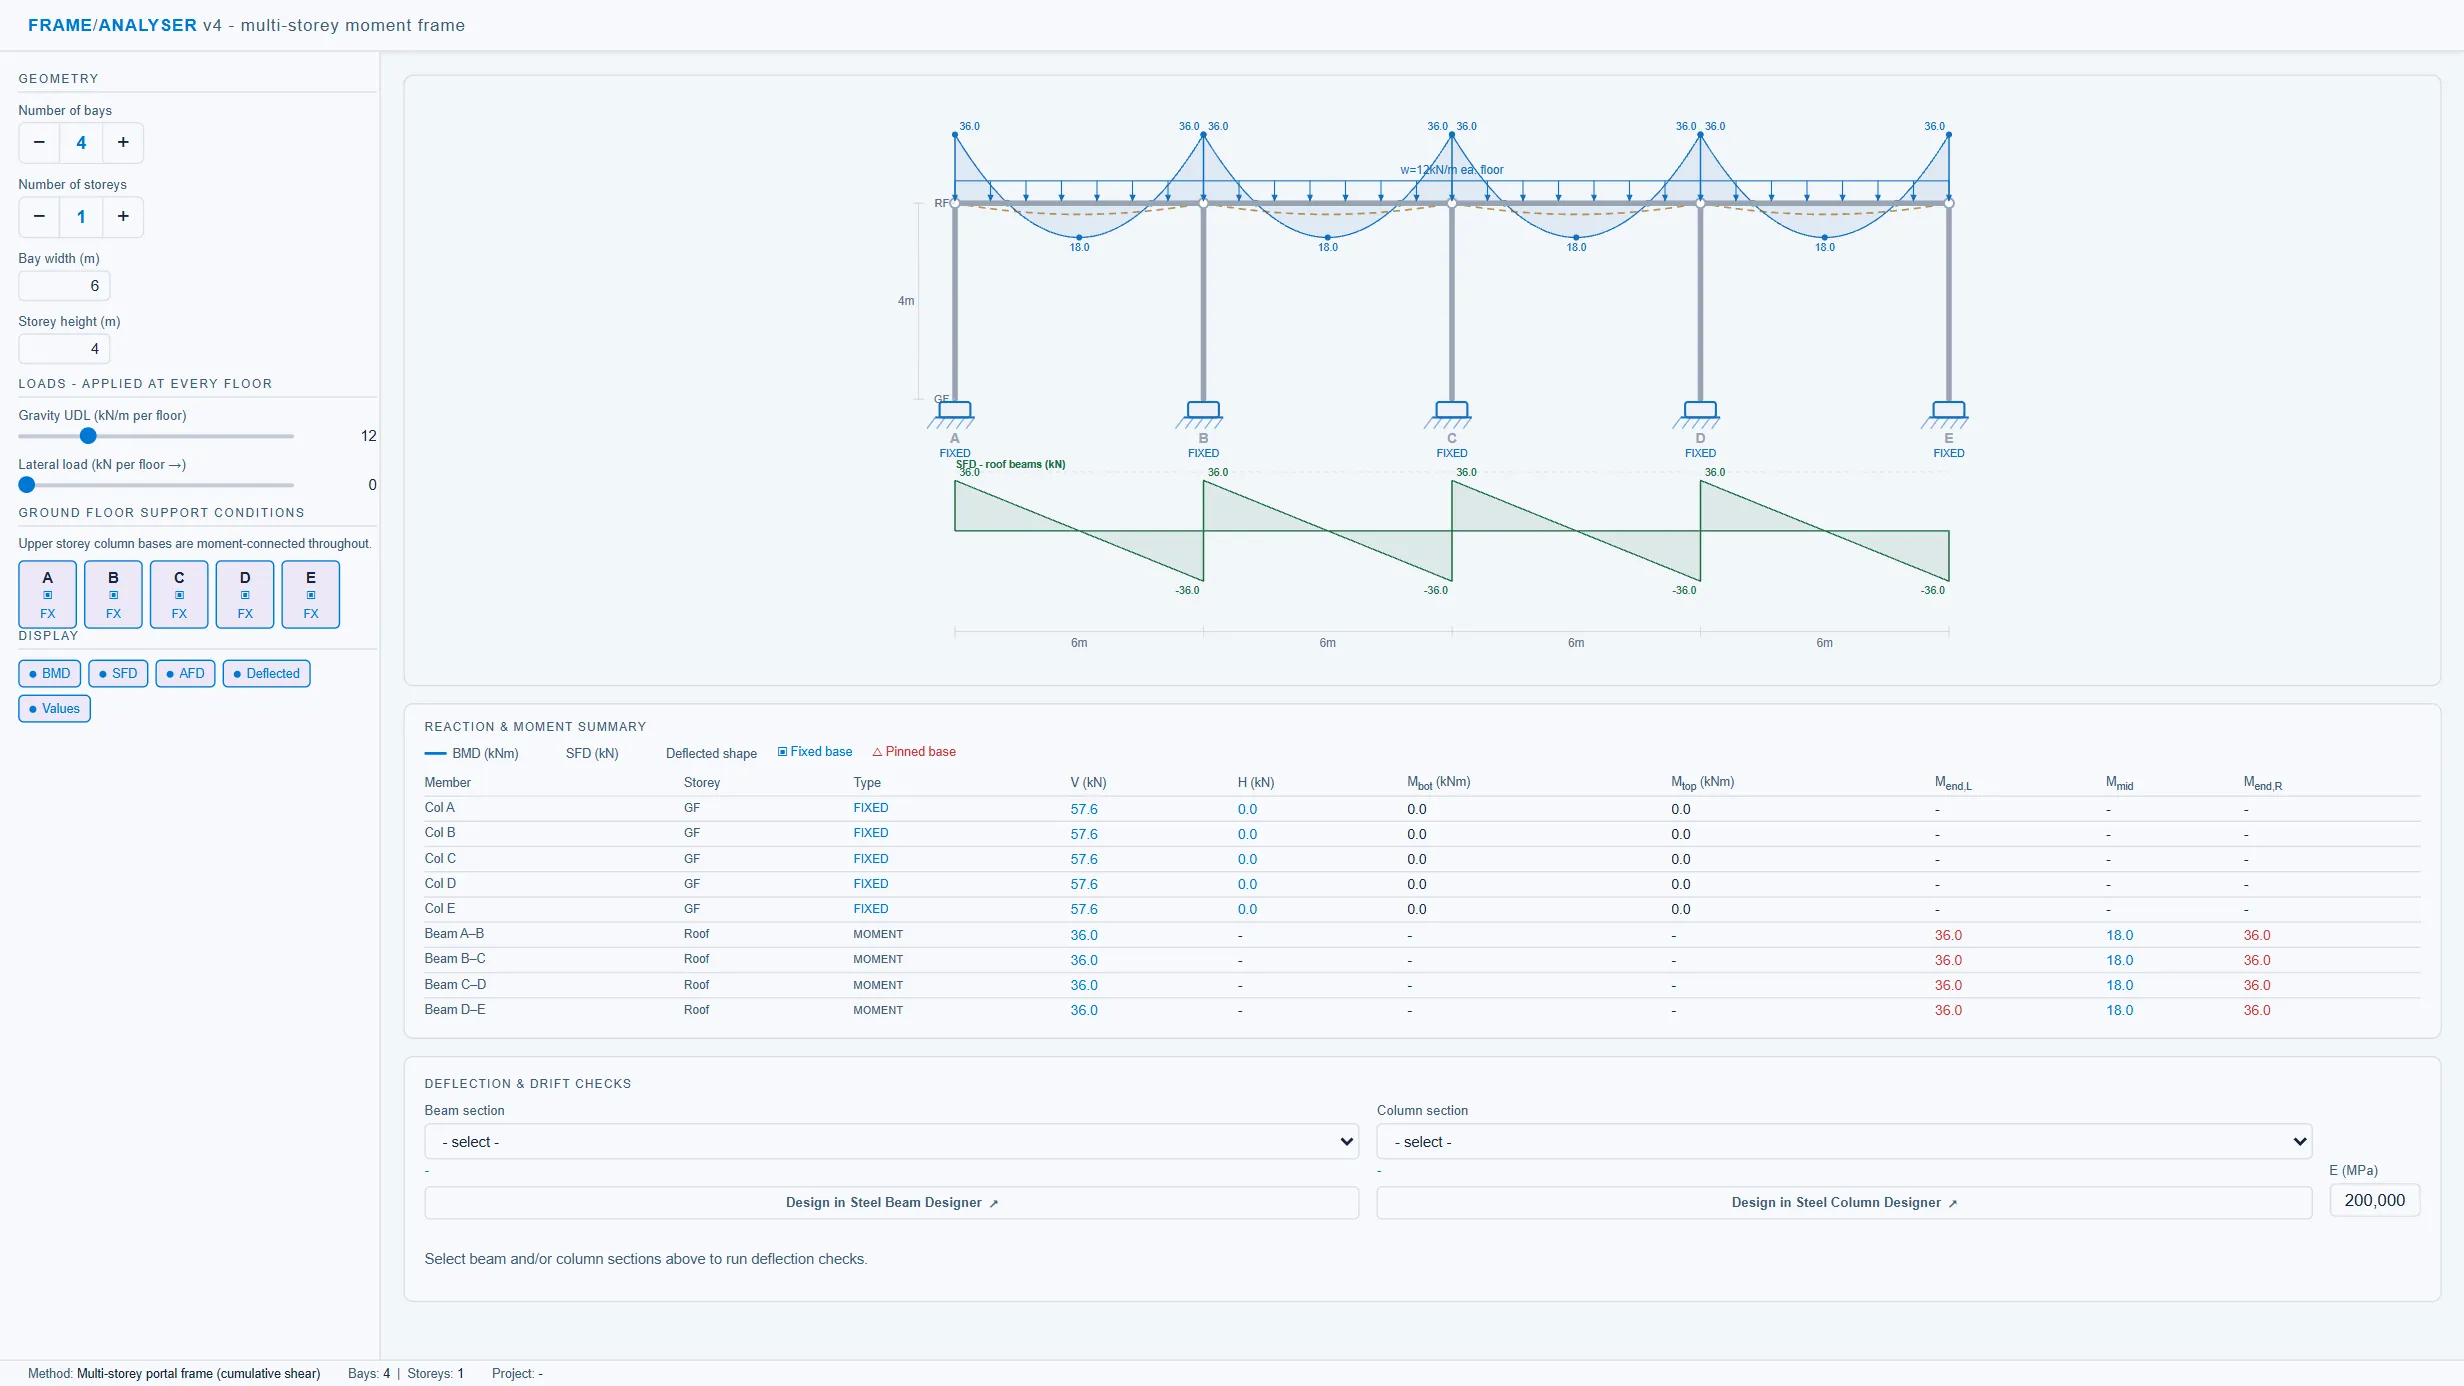Image resolution: width=2464 pixels, height=1386 pixels.
Task: Click Beam B–C mid moment 18.0
Action: (x=2119, y=960)
